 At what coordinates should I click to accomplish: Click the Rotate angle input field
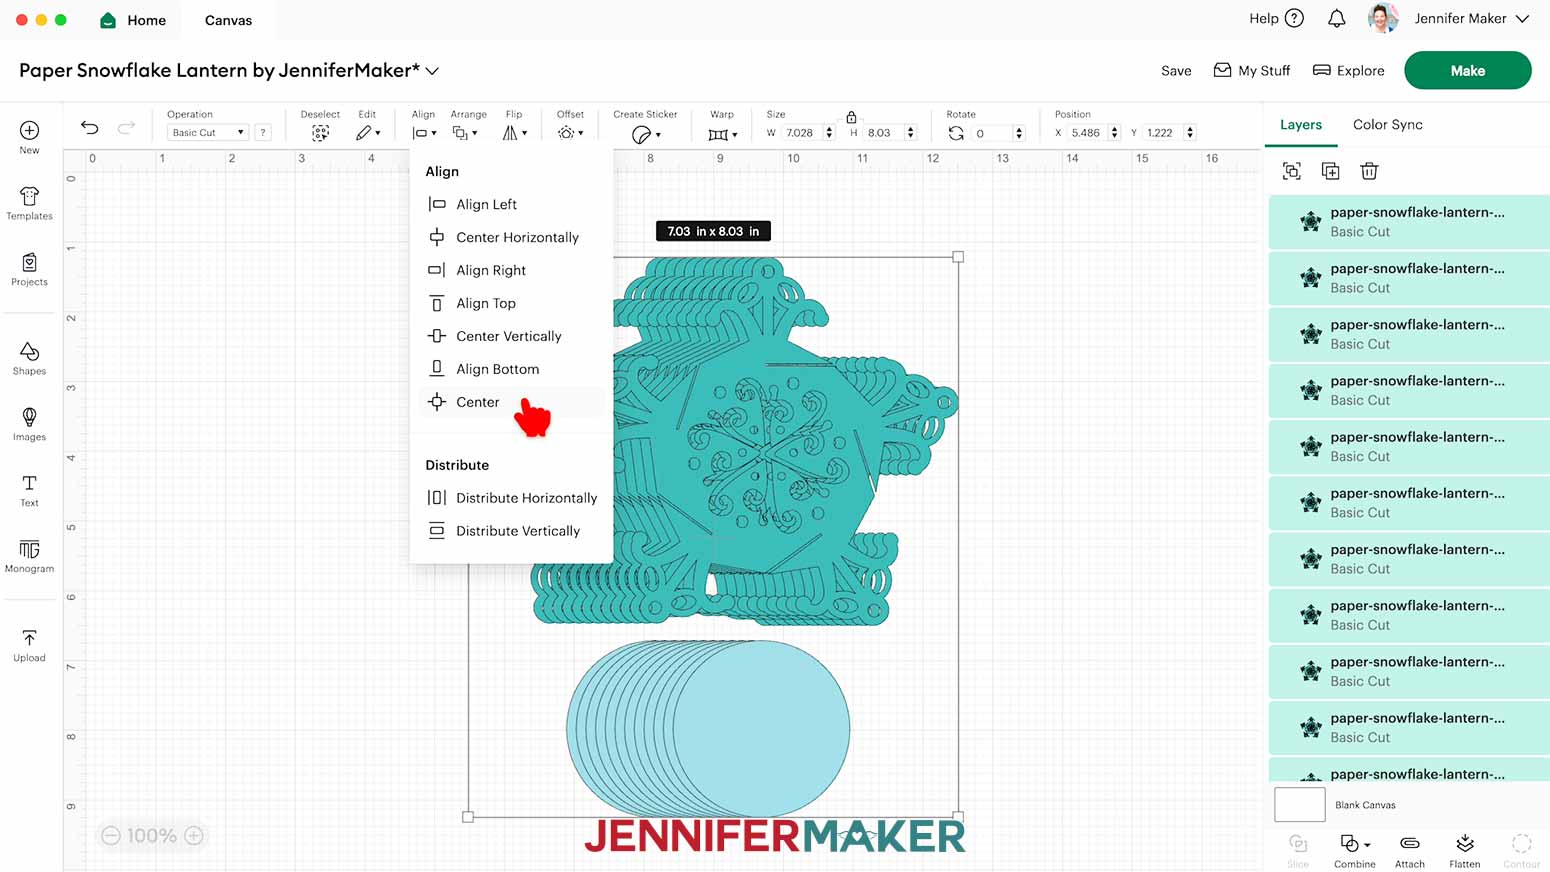(x=992, y=133)
